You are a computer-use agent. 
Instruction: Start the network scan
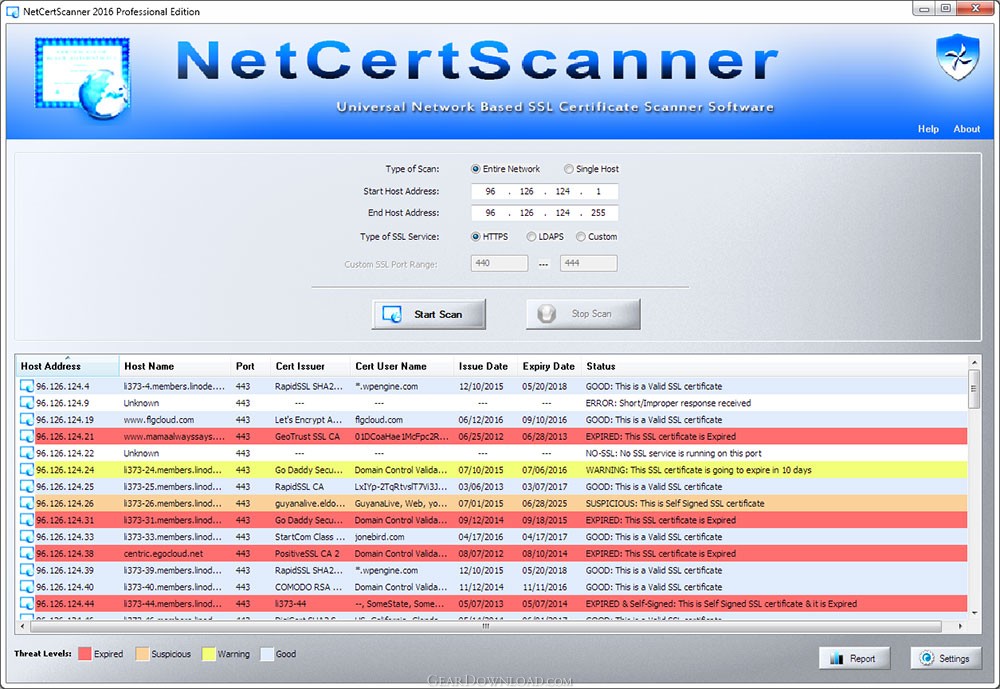tap(429, 314)
